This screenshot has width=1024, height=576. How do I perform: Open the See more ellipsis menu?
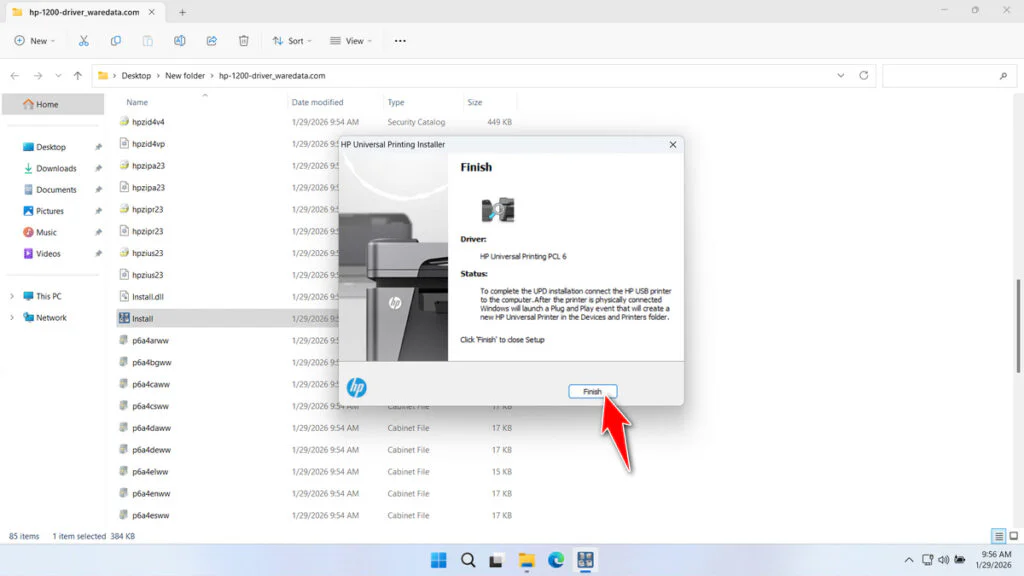pos(399,40)
